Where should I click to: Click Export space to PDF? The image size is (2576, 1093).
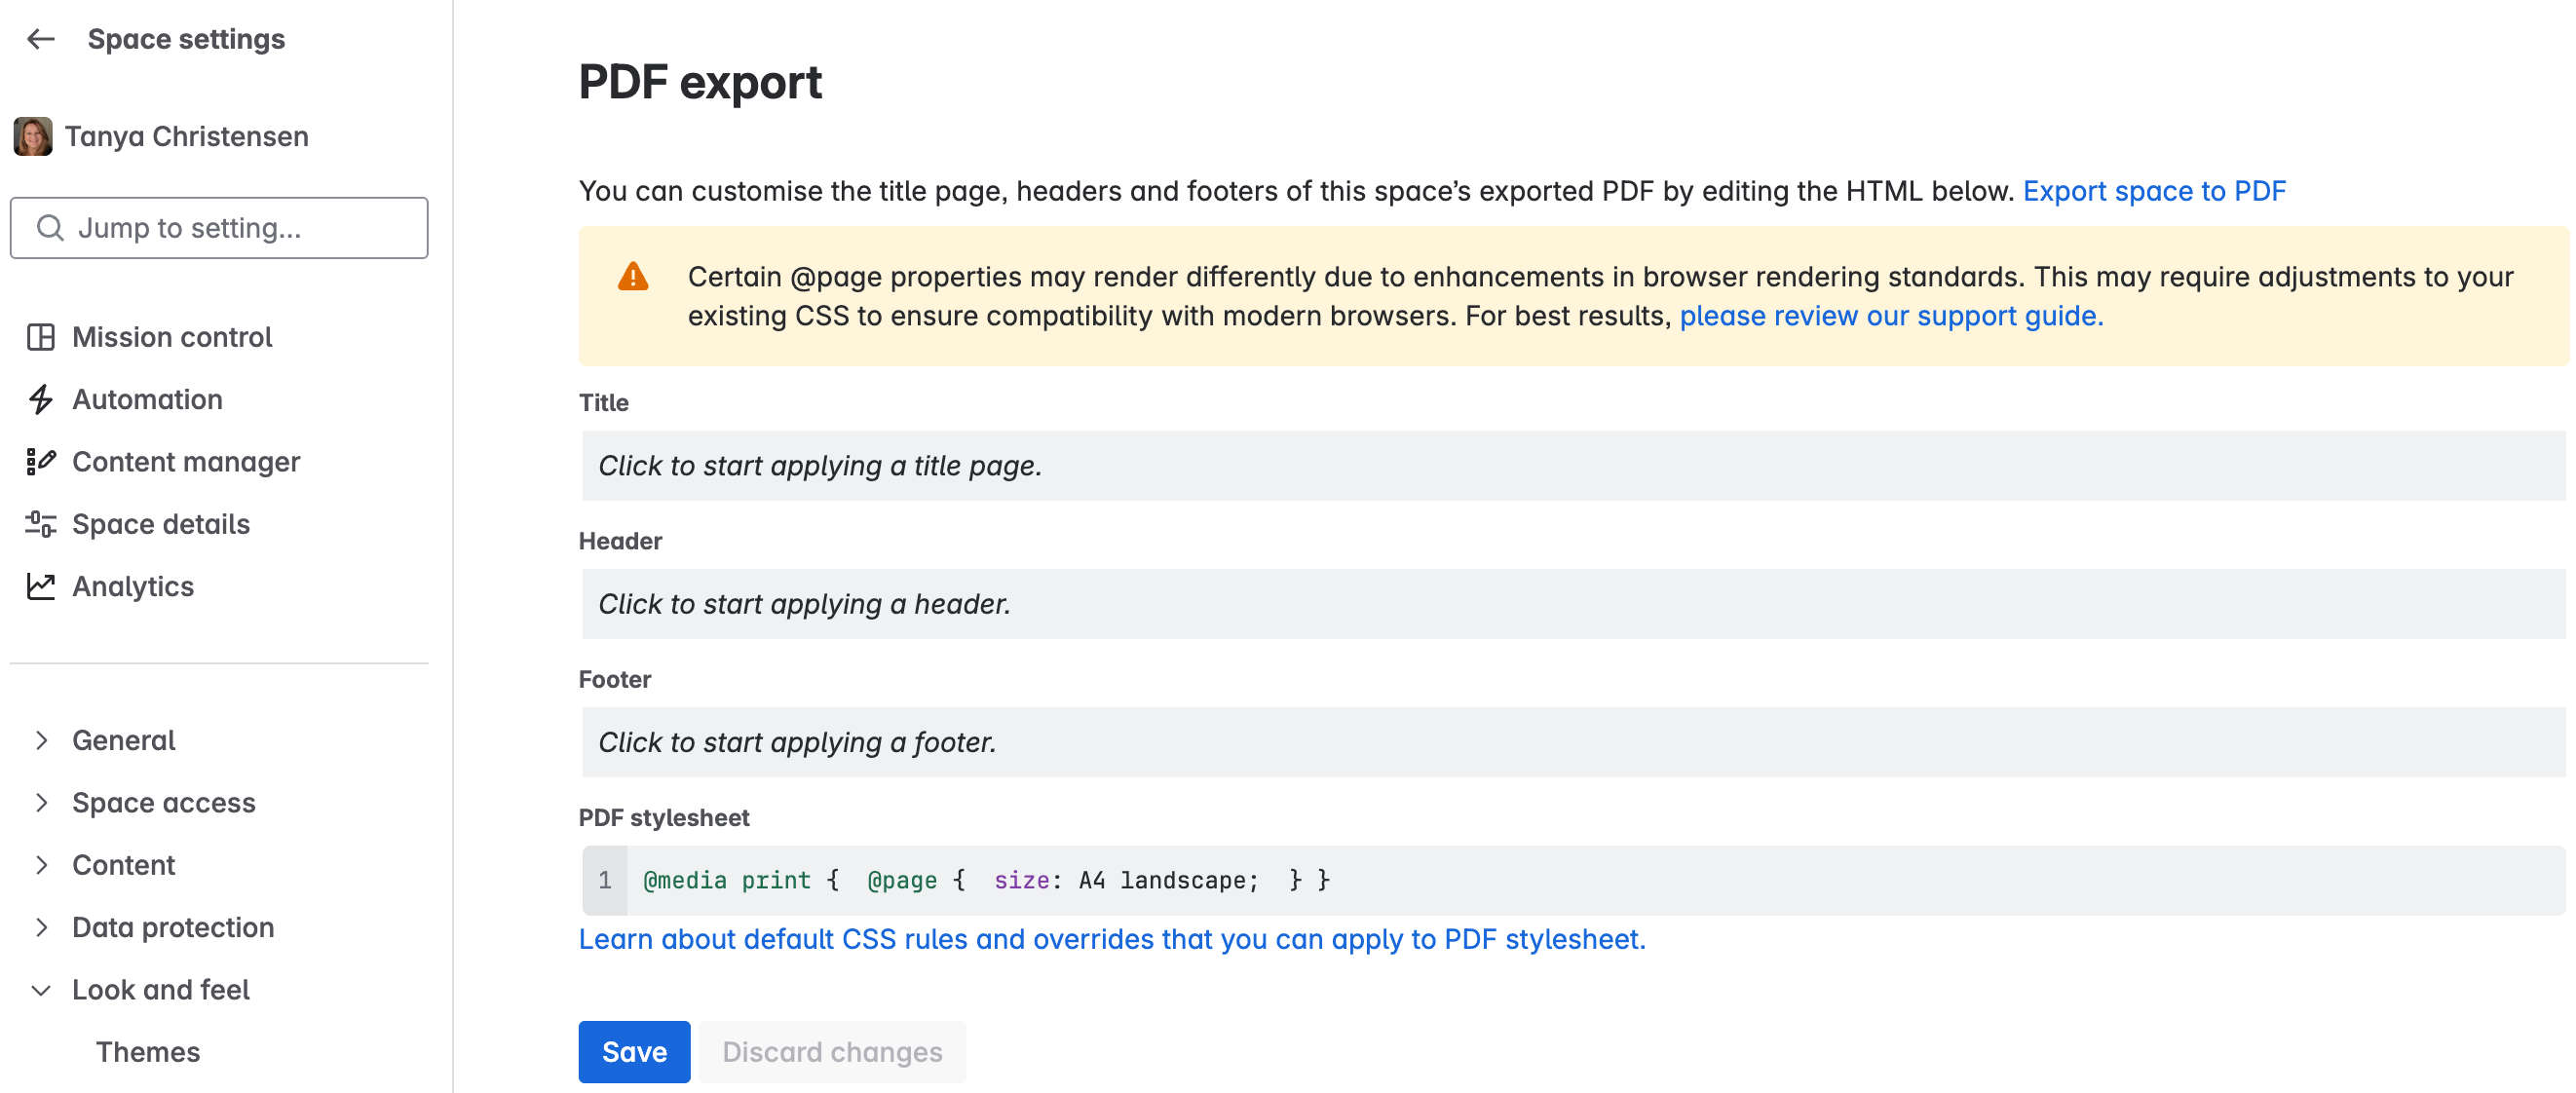[2154, 190]
